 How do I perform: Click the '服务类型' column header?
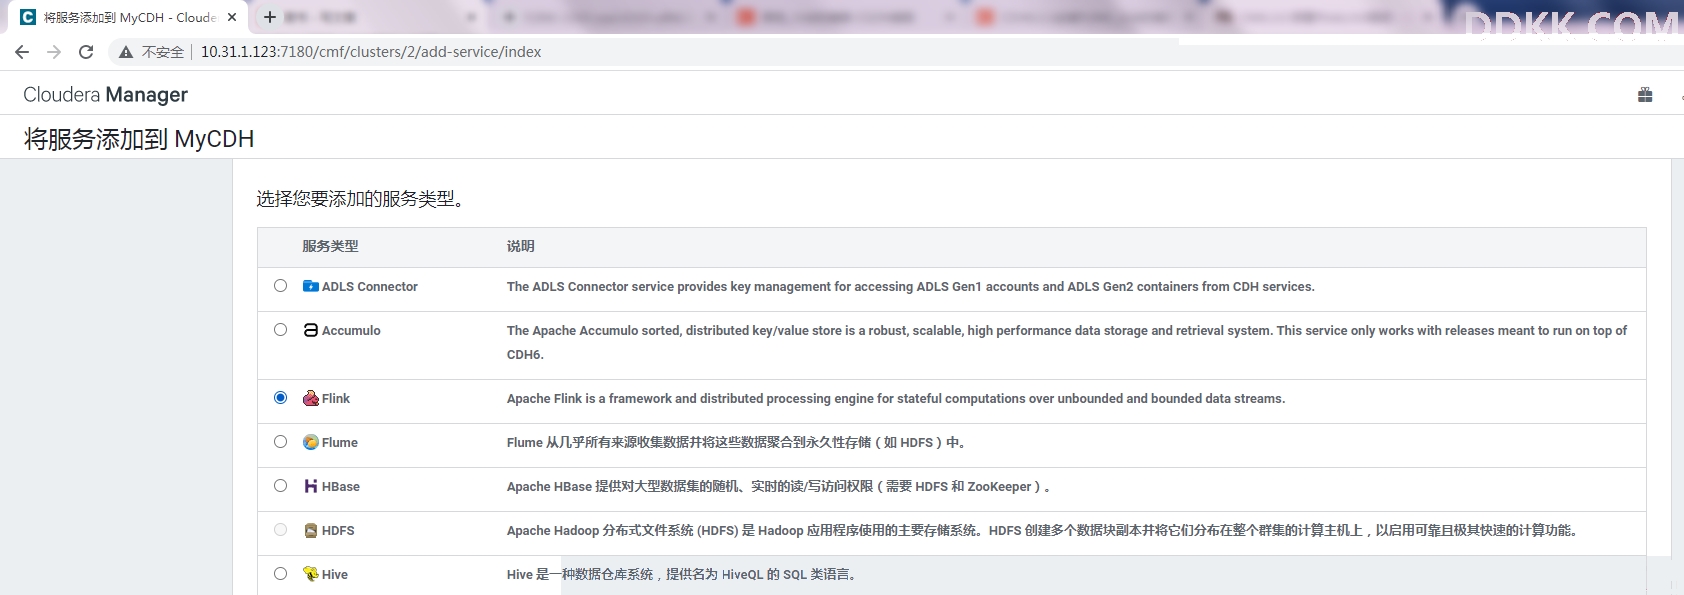pyautogui.click(x=330, y=246)
